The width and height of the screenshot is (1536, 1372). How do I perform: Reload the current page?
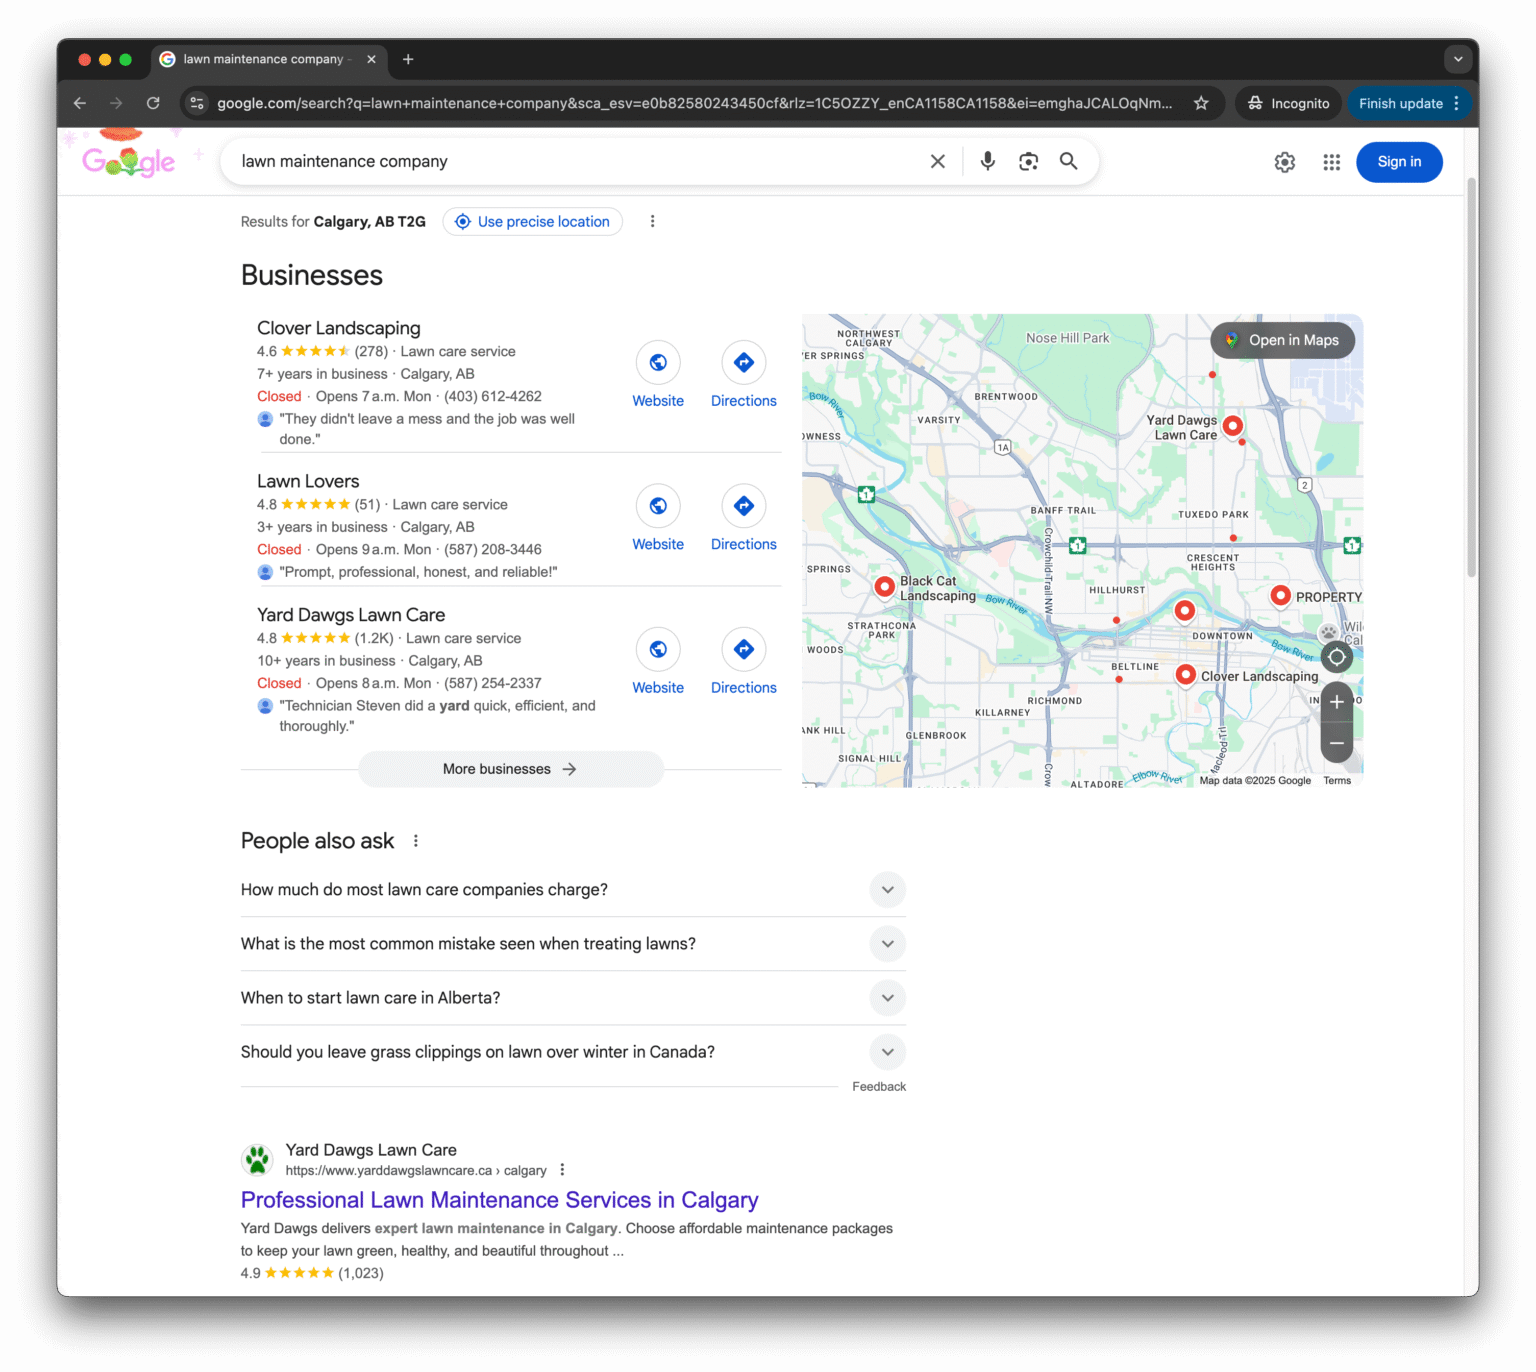pyautogui.click(x=153, y=103)
